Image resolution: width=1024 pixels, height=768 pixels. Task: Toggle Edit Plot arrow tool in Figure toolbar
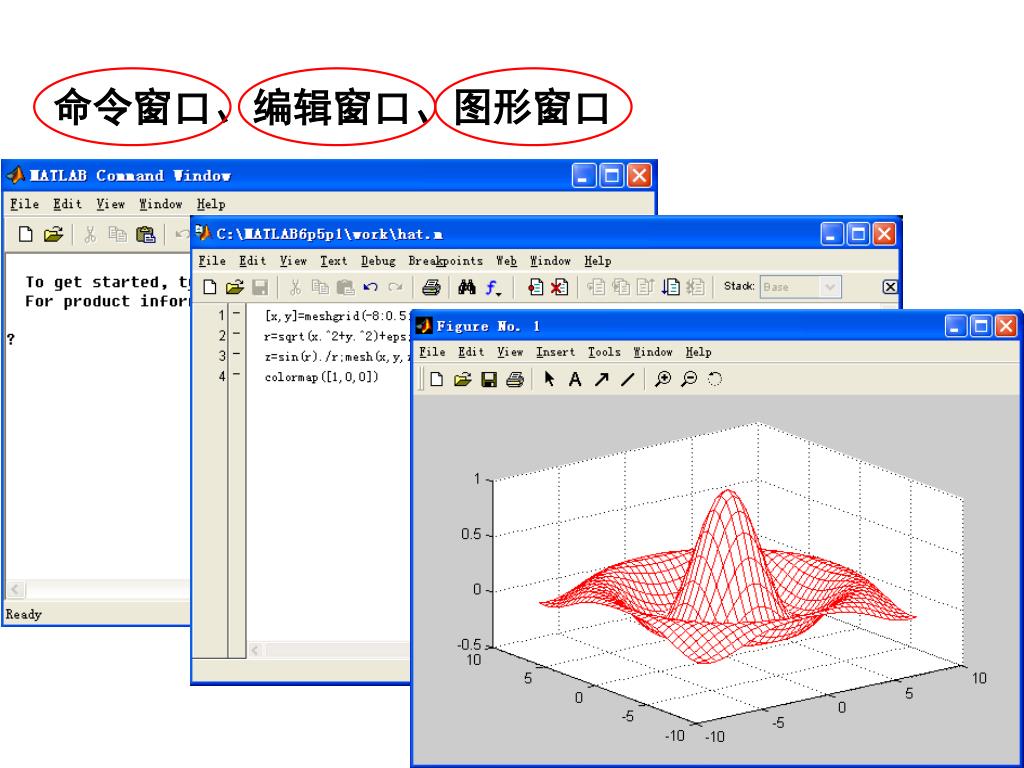pyautogui.click(x=549, y=379)
